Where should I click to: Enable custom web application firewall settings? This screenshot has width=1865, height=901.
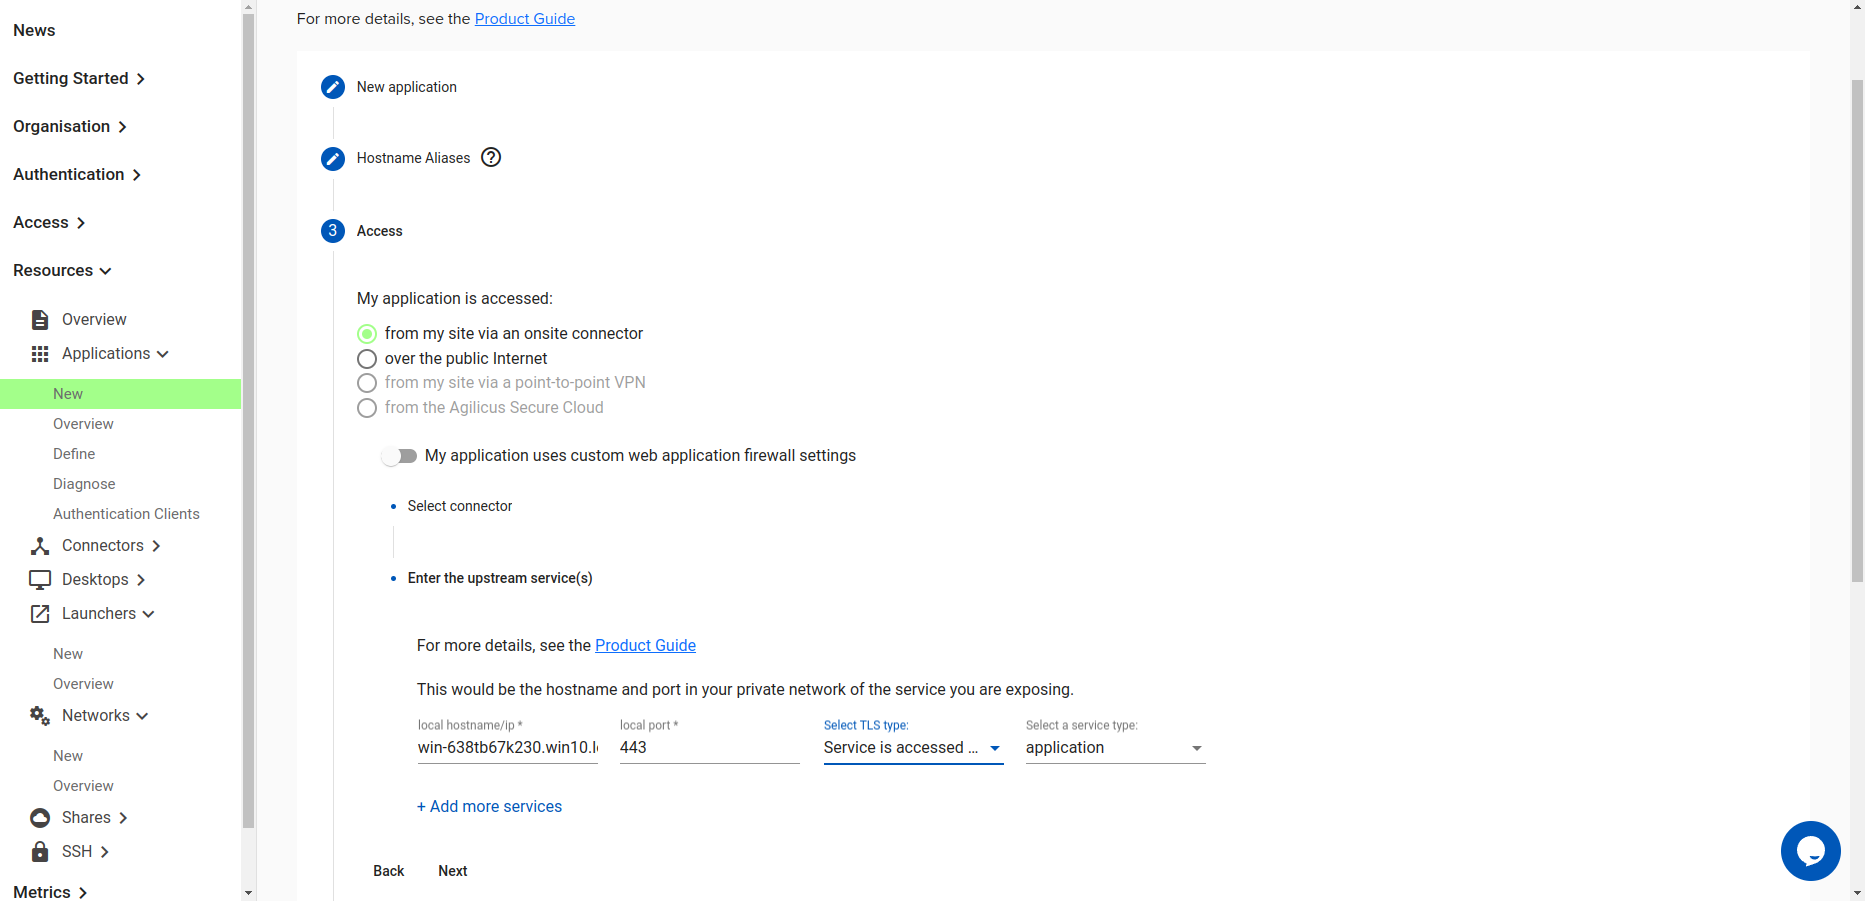pyautogui.click(x=399, y=455)
